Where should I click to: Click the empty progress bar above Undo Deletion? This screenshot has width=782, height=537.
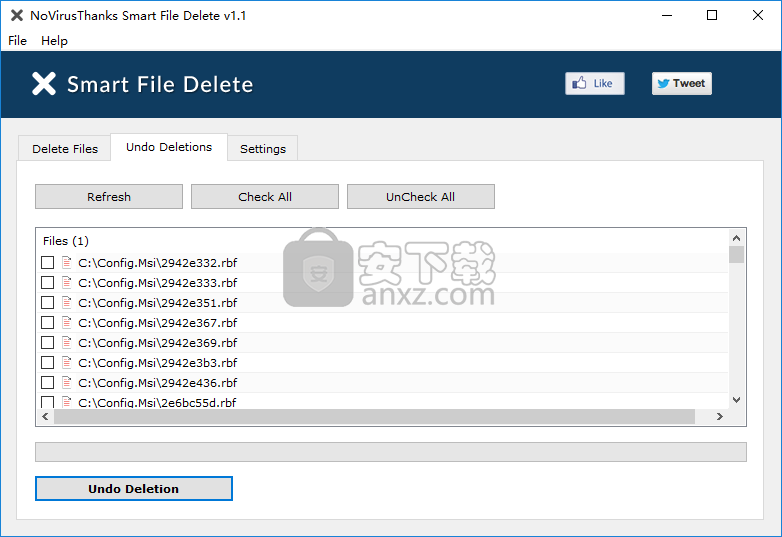(391, 452)
